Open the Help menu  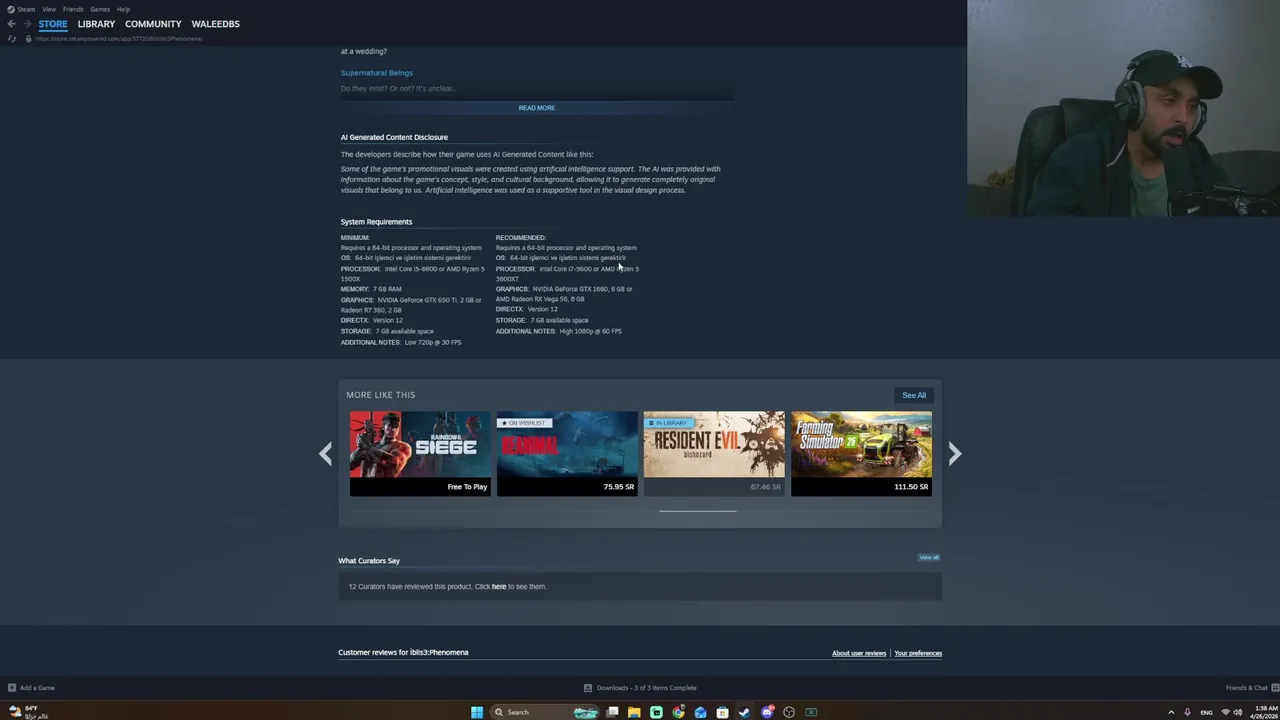123,9
